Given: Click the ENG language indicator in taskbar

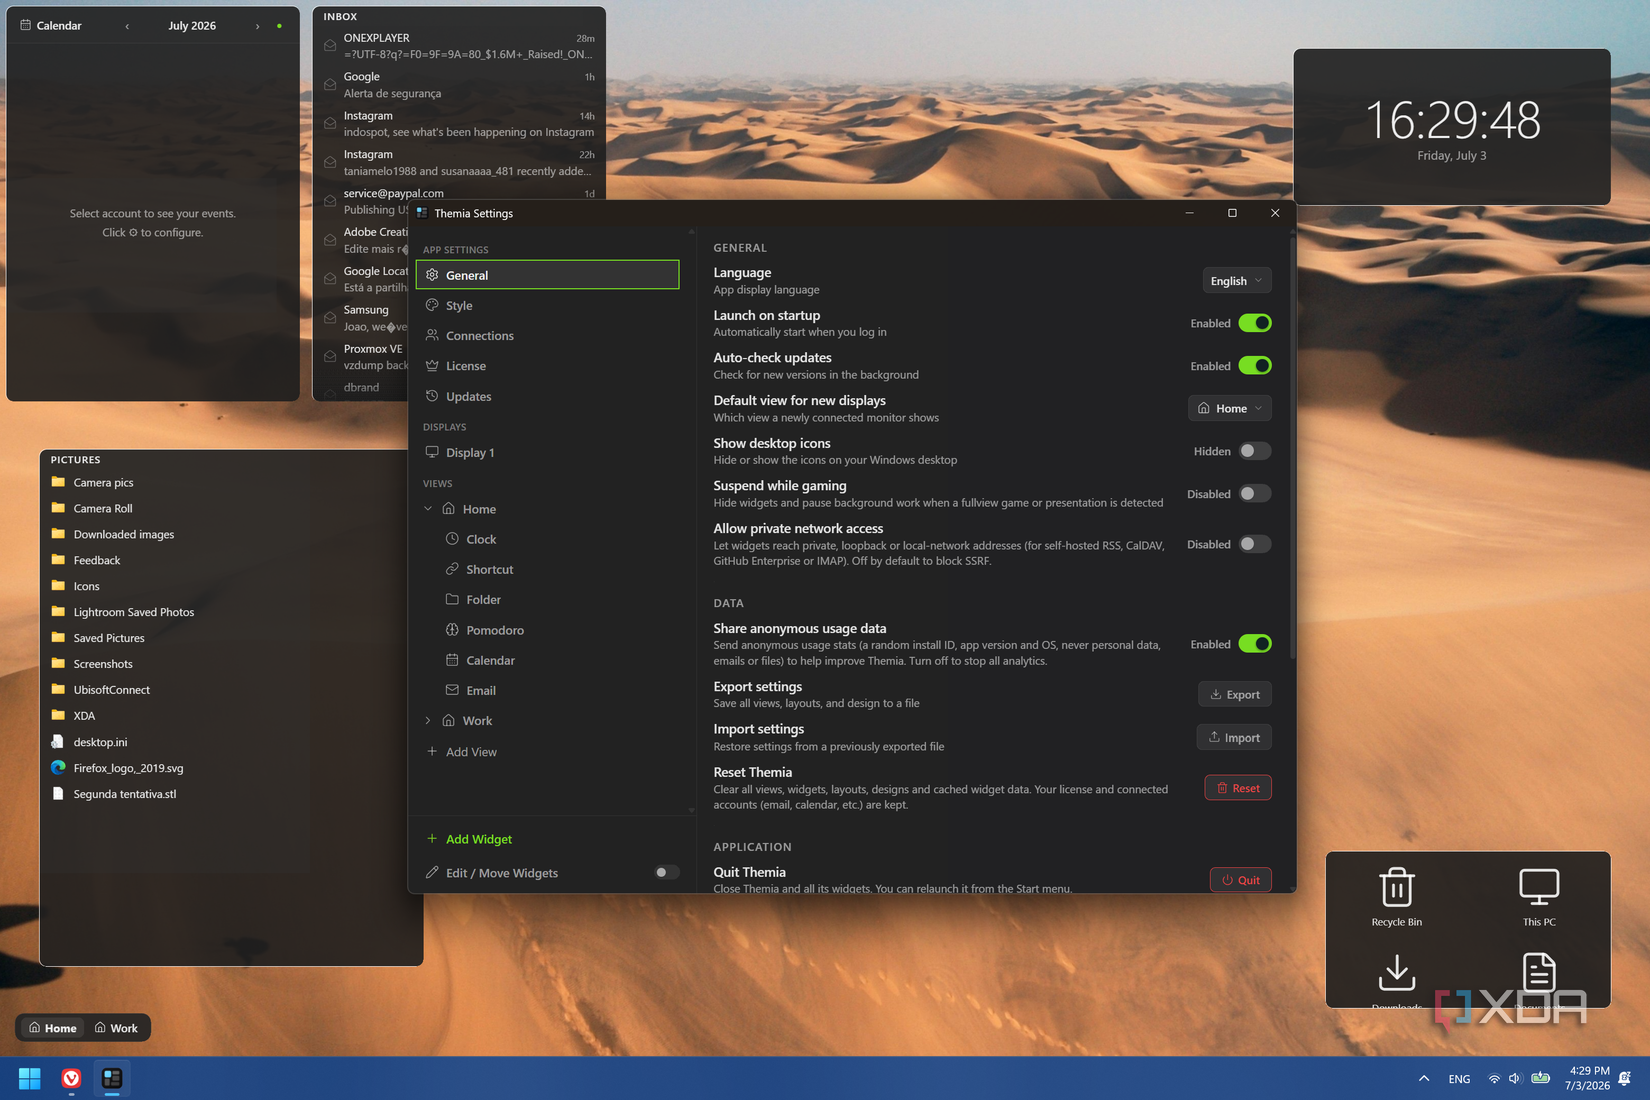Looking at the screenshot, I should (1459, 1079).
